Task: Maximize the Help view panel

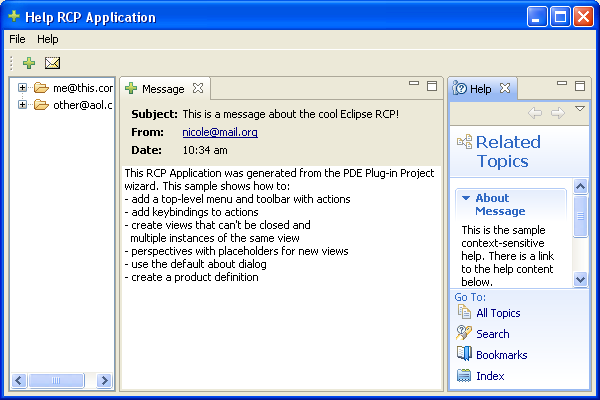Action: point(580,86)
